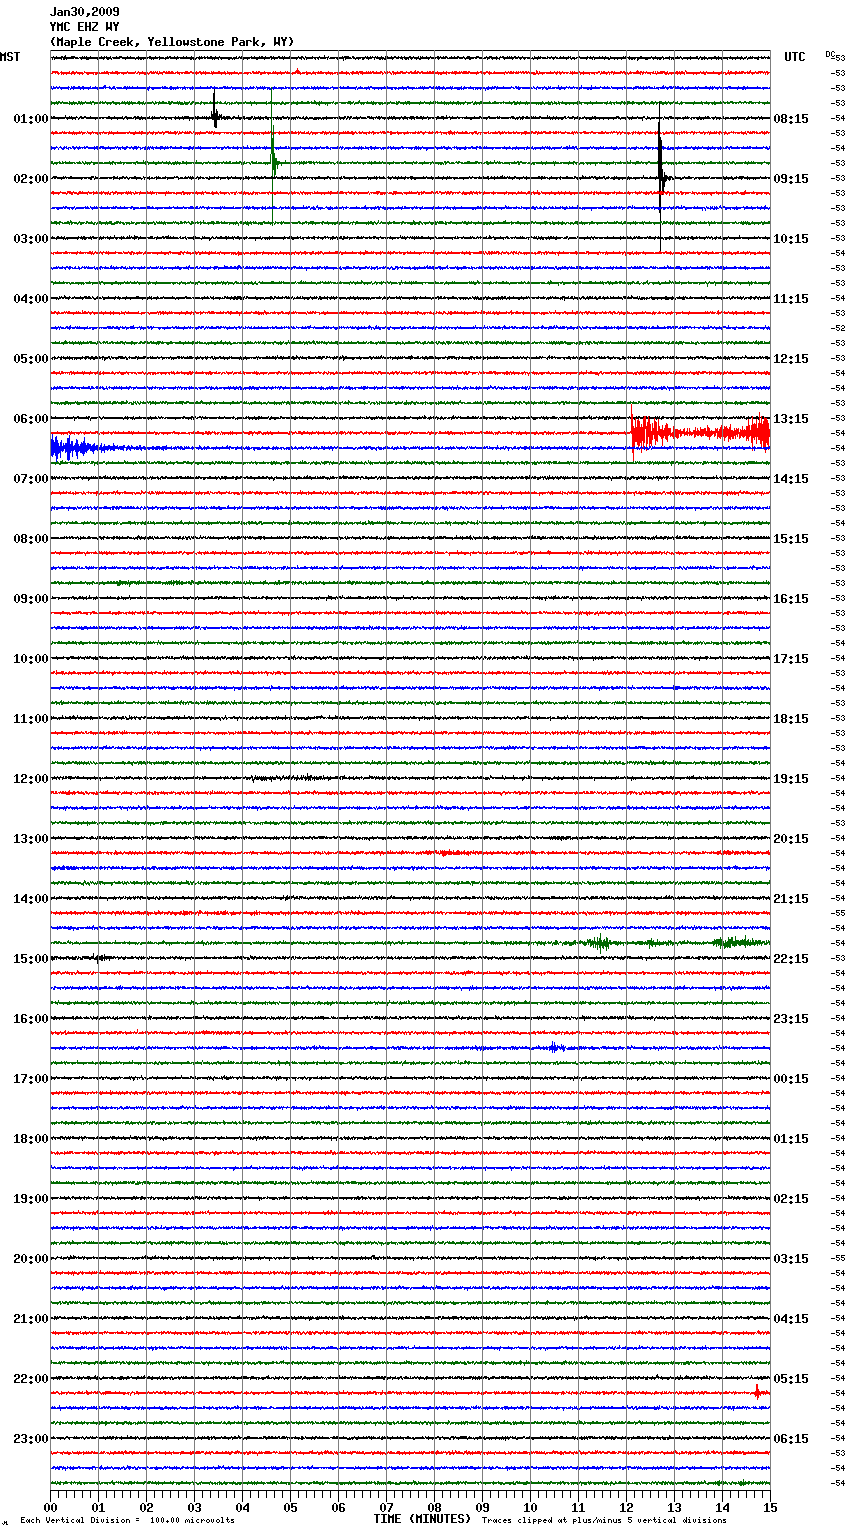
Task: Click the TIME (MINUTES) axis title
Action: pyautogui.click(x=422, y=1519)
